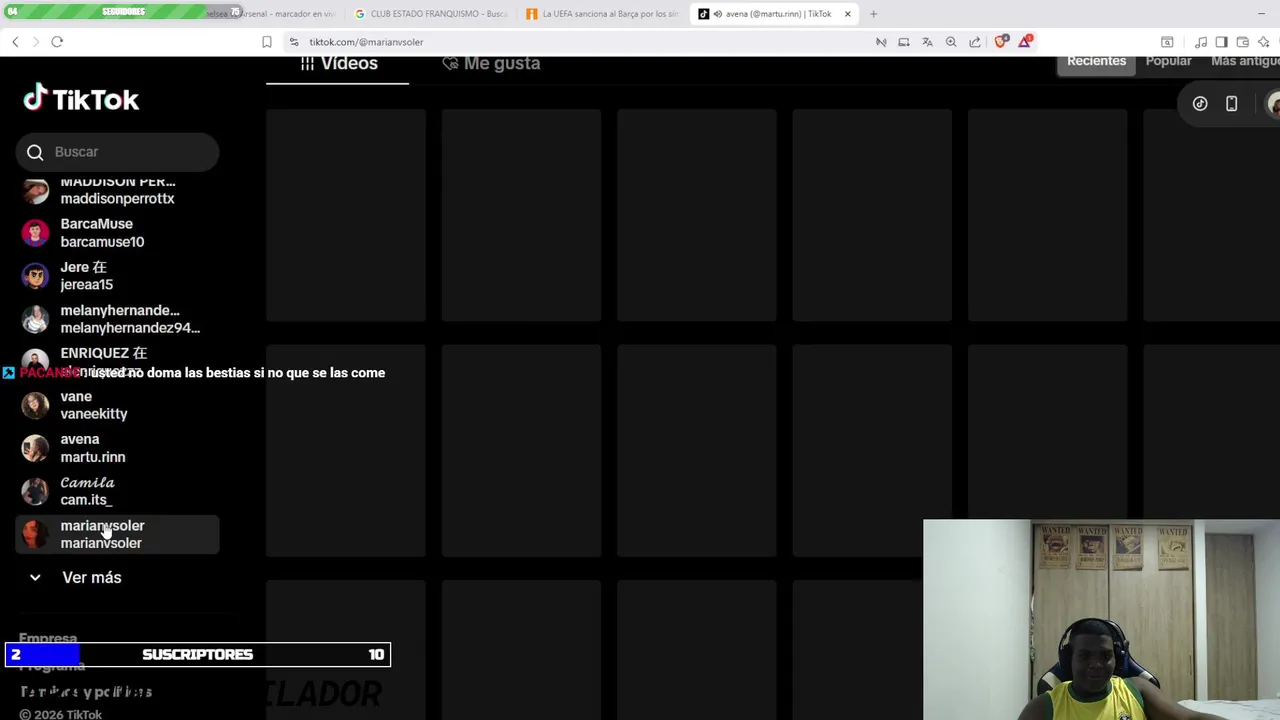Open the Brave Wallet icon

tap(1242, 42)
